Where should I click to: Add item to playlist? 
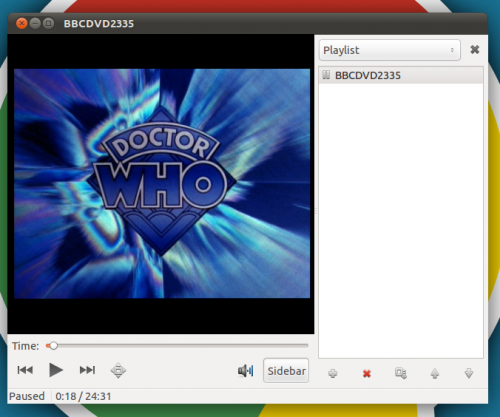333,373
